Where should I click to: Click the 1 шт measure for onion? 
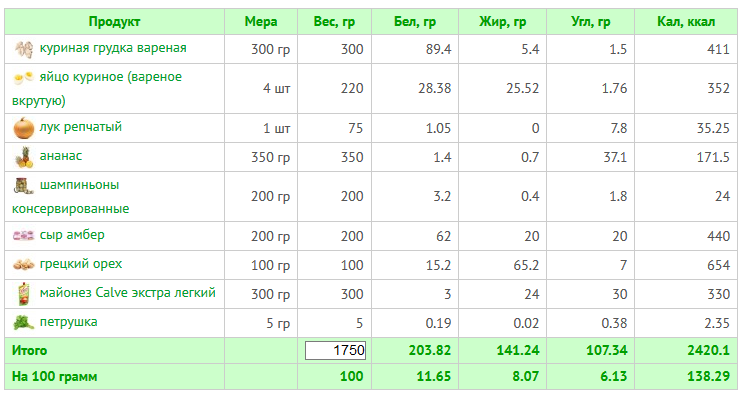(277, 129)
